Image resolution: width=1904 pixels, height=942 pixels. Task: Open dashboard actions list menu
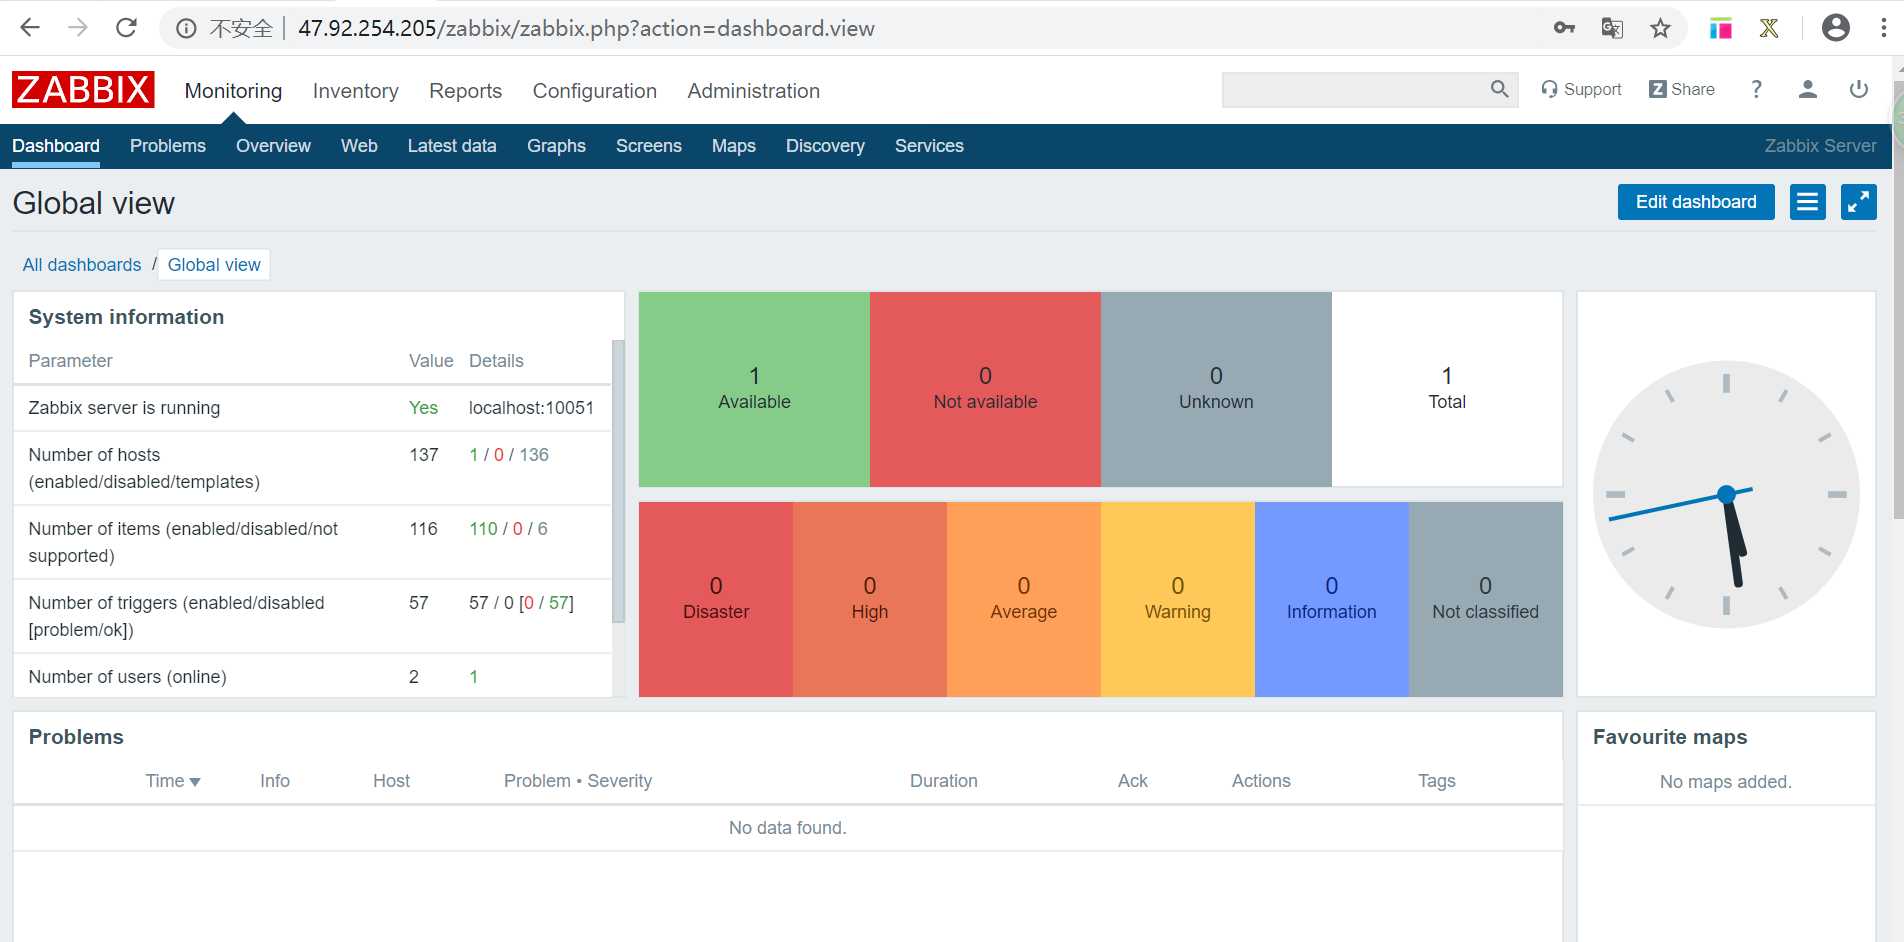click(1807, 202)
